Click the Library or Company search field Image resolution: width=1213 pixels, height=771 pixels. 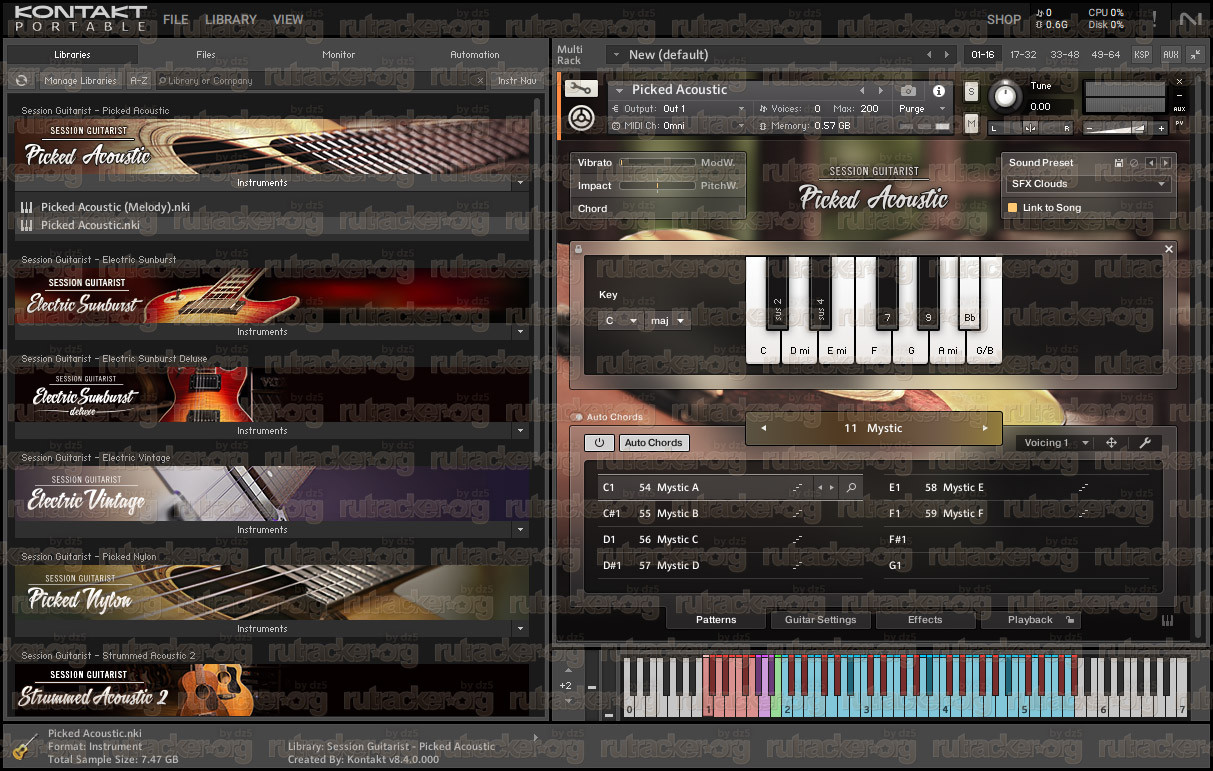click(320, 80)
